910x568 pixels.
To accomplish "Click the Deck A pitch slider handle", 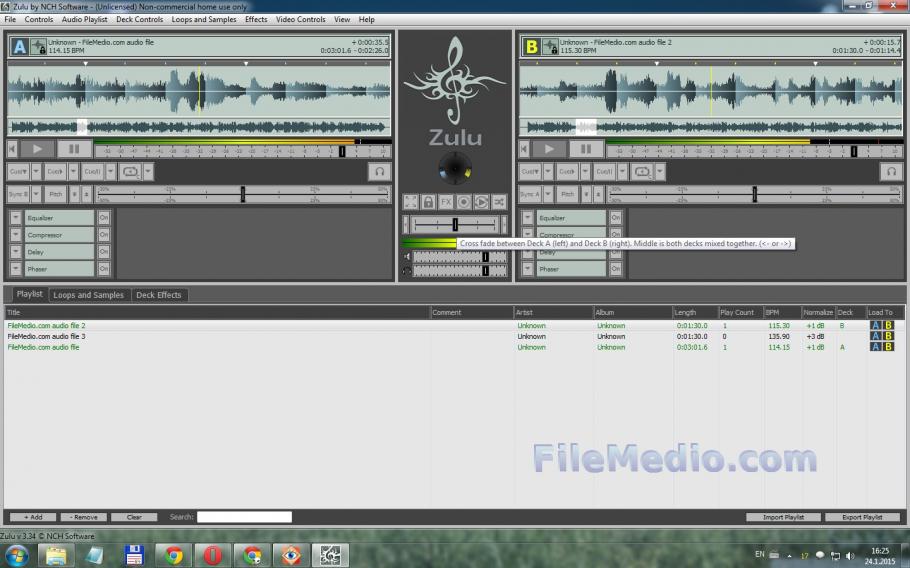I will (x=243, y=194).
